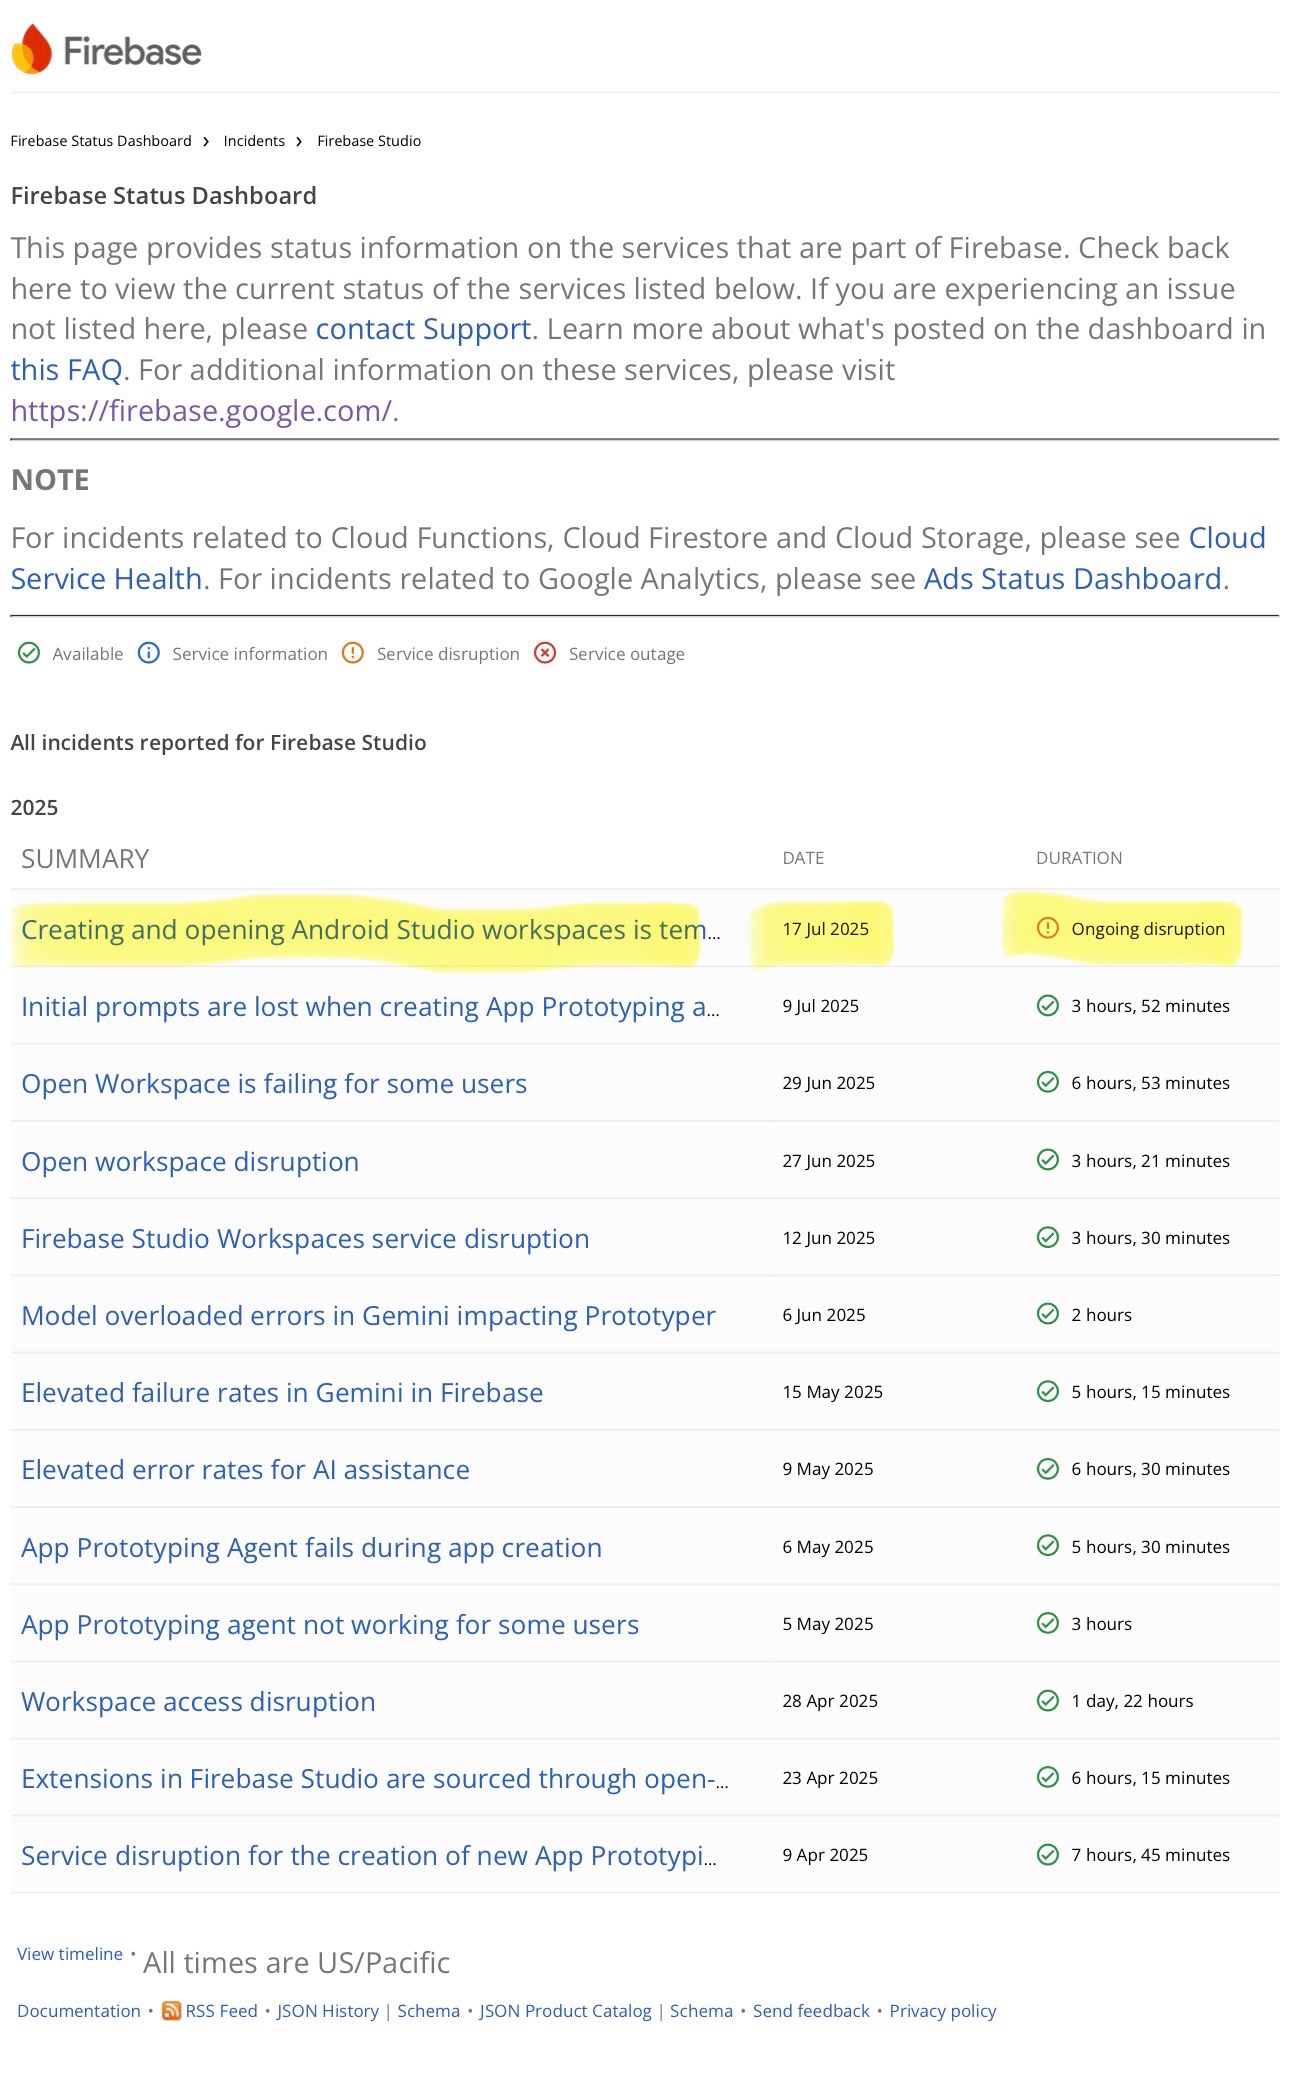Click View timeline link
Screen dimensions: 1289x2094
tap(70, 1954)
